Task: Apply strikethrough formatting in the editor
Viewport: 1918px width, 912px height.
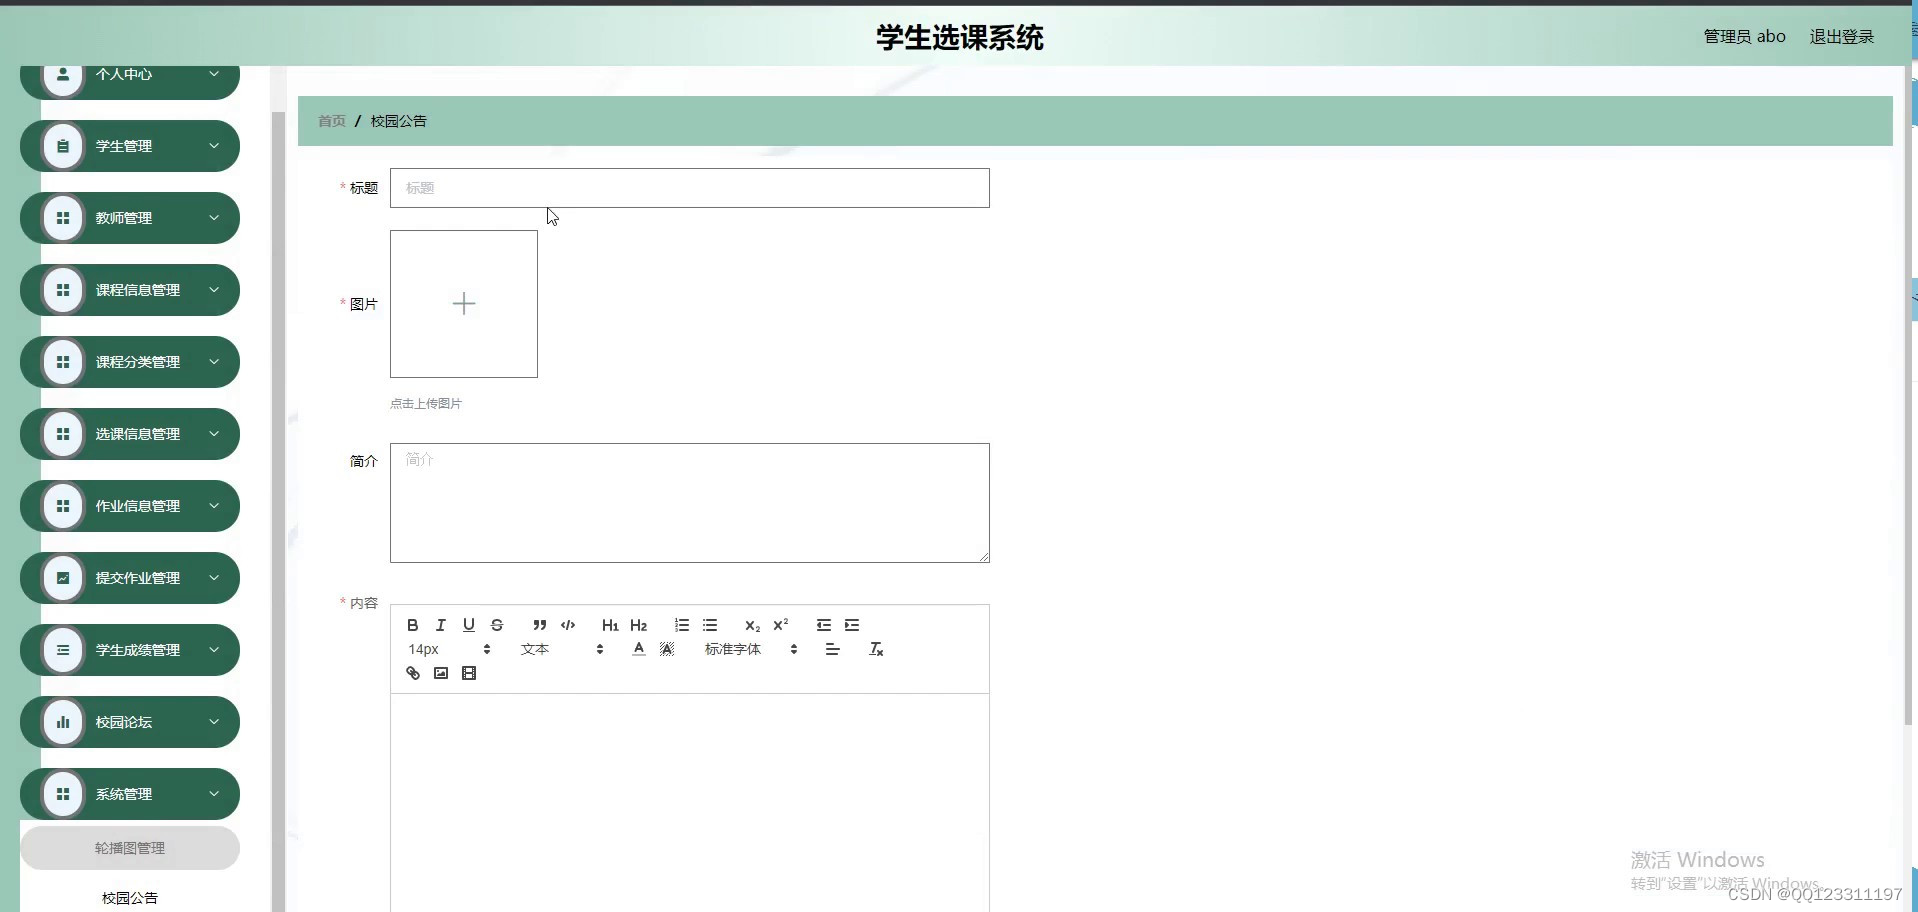Action: (x=497, y=625)
